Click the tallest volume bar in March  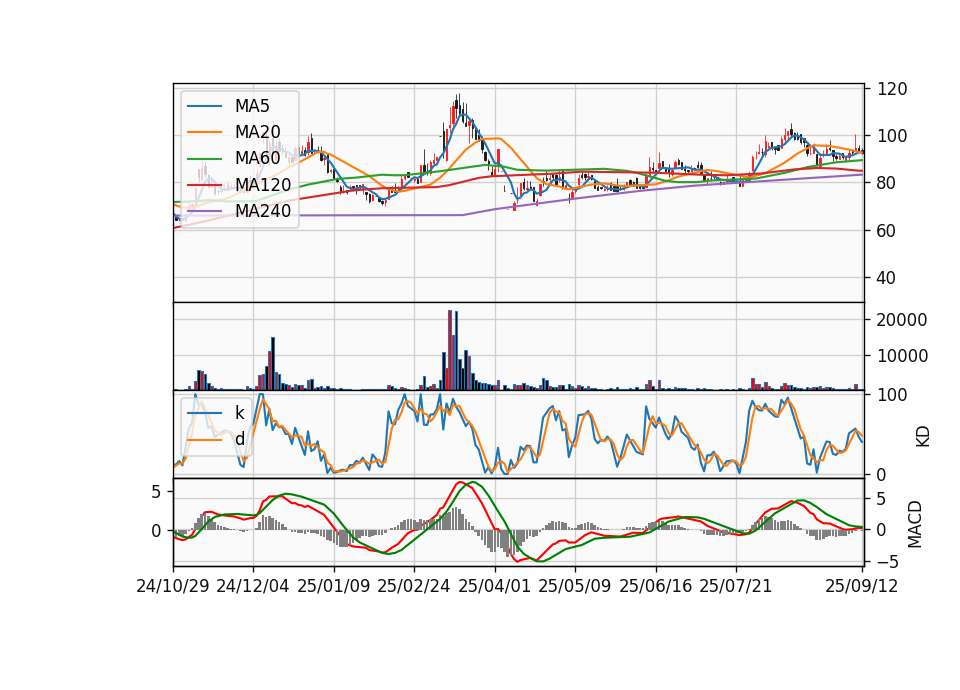[450, 350]
